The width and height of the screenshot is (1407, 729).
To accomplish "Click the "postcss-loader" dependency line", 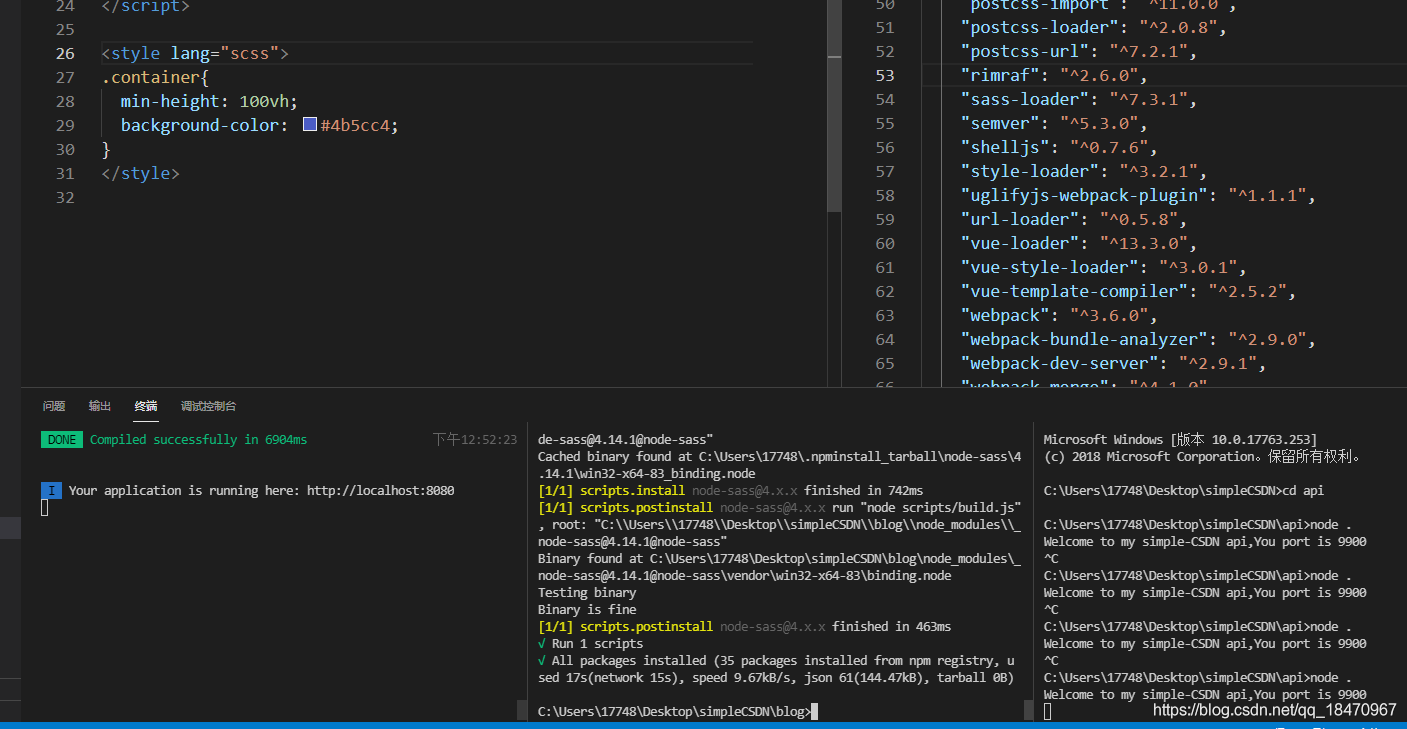I will [1093, 27].
